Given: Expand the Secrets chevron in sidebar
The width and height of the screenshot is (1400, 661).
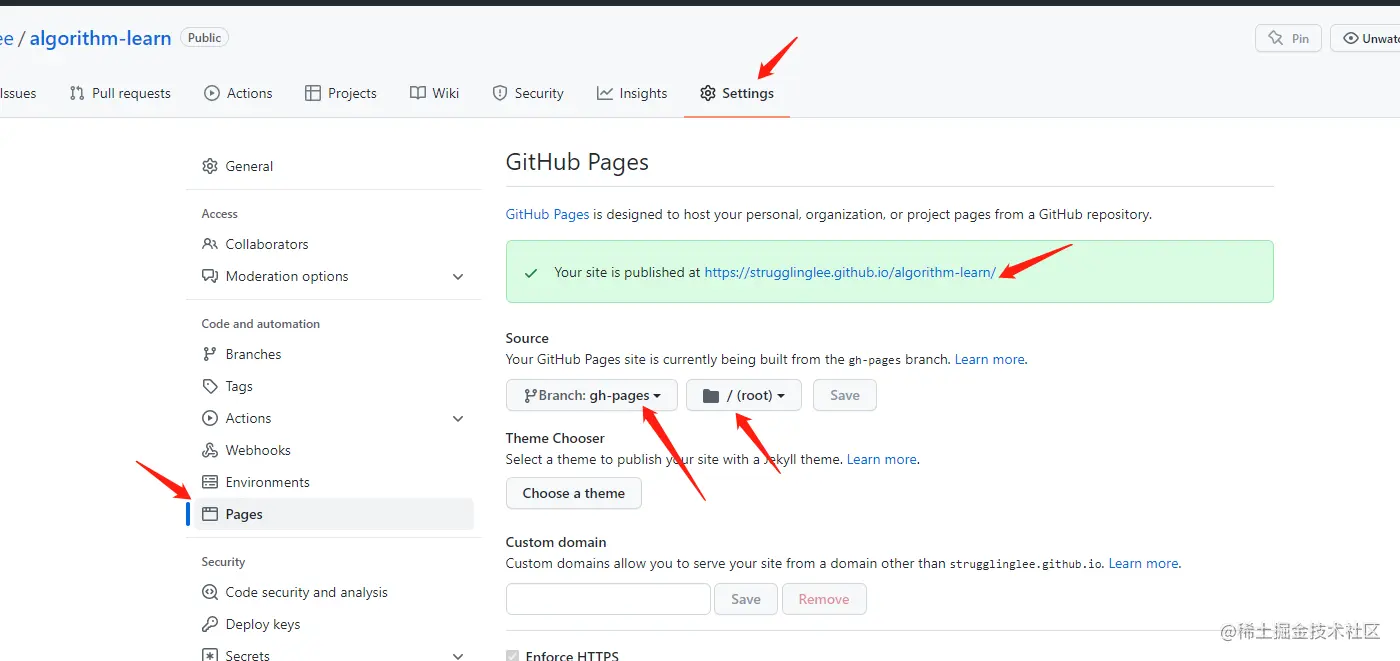Looking at the screenshot, I should click(458, 656).
